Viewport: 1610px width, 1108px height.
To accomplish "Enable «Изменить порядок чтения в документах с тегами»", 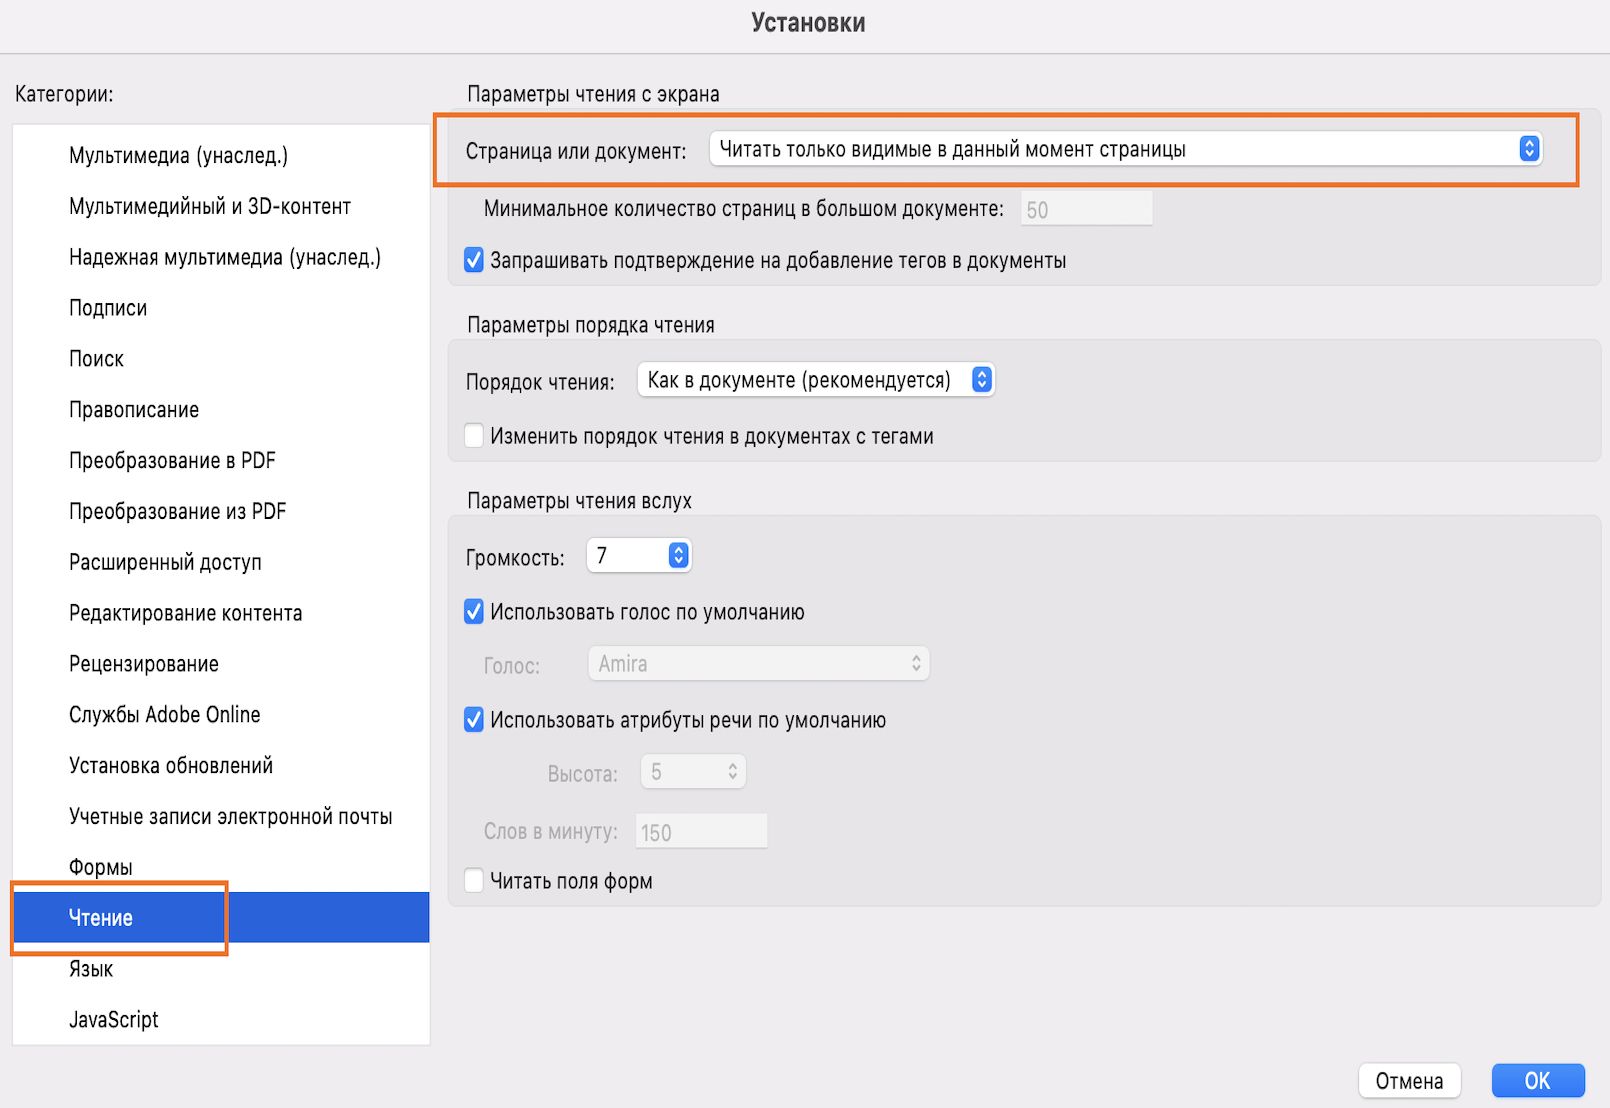I will point(475,436).
